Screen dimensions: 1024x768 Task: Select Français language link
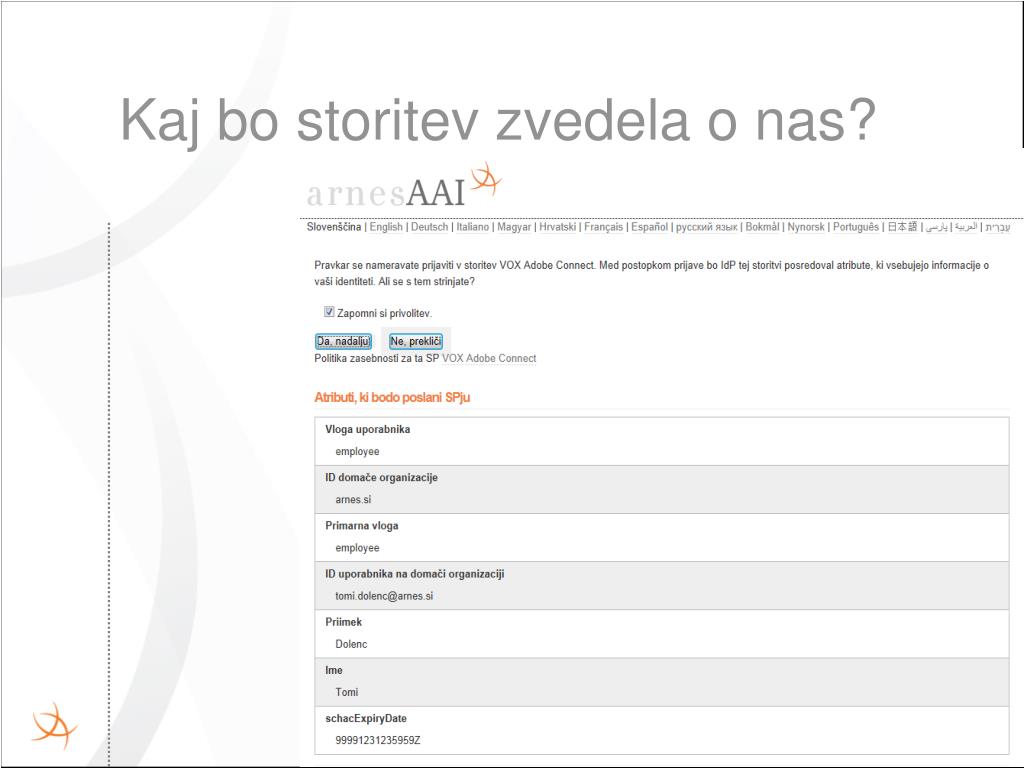[x=603, y=227]
